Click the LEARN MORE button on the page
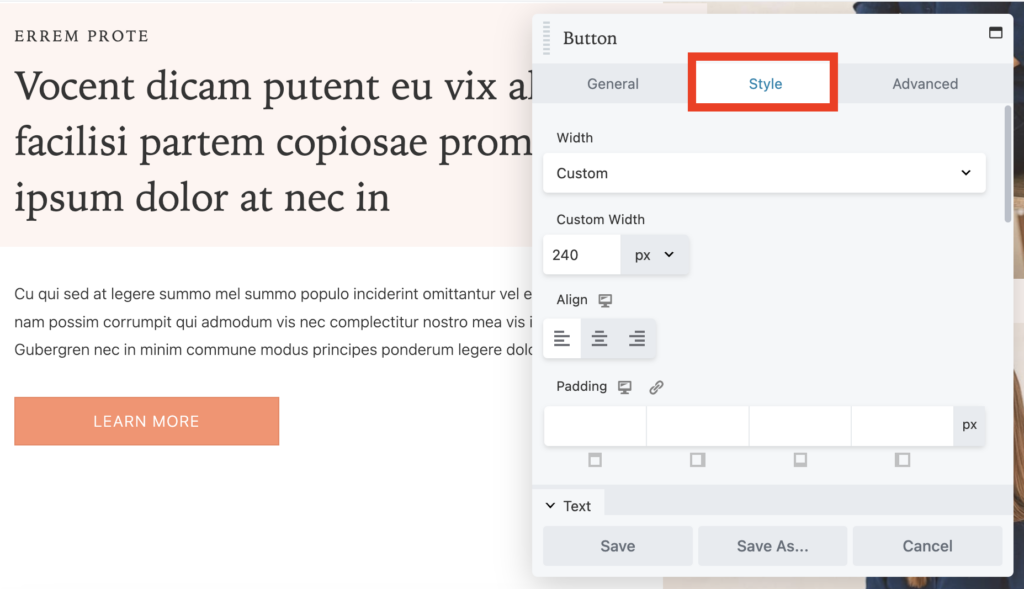Viewport: 1024px width, 589px height. coord(146,421)
